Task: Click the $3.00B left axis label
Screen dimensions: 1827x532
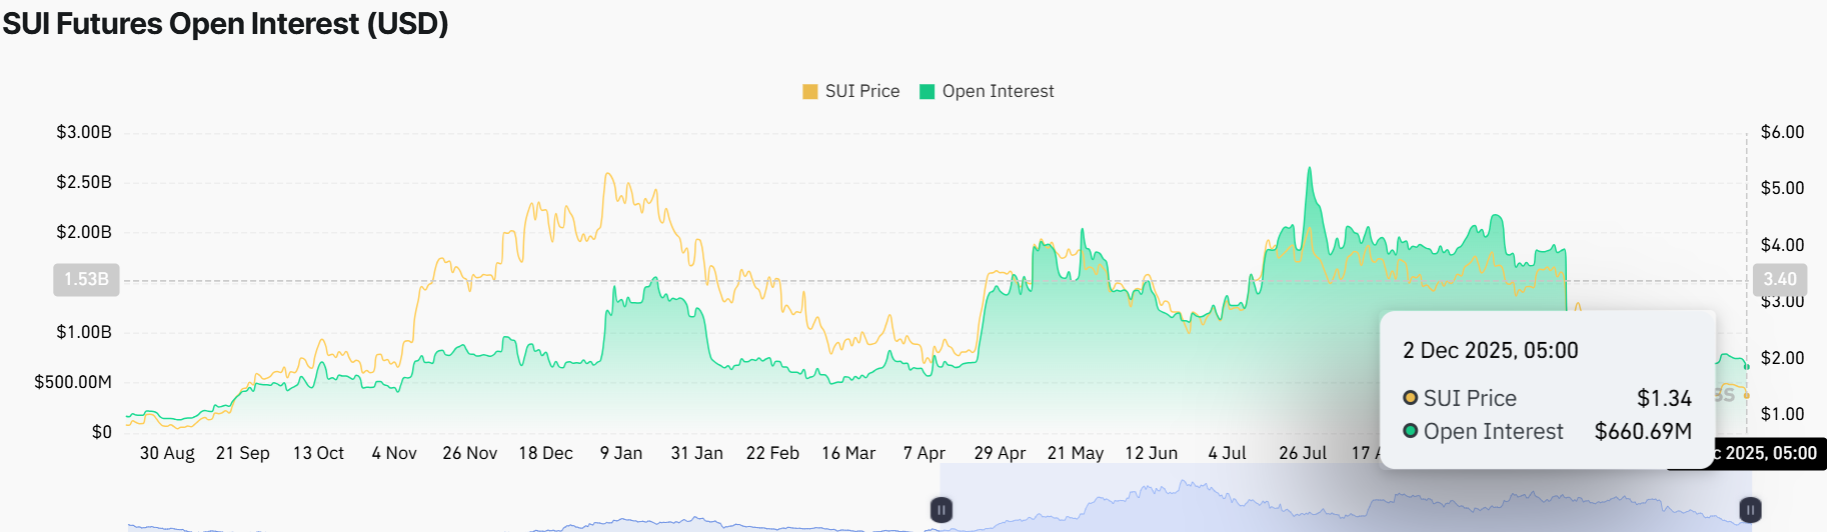Action: [x=84, y=132]
